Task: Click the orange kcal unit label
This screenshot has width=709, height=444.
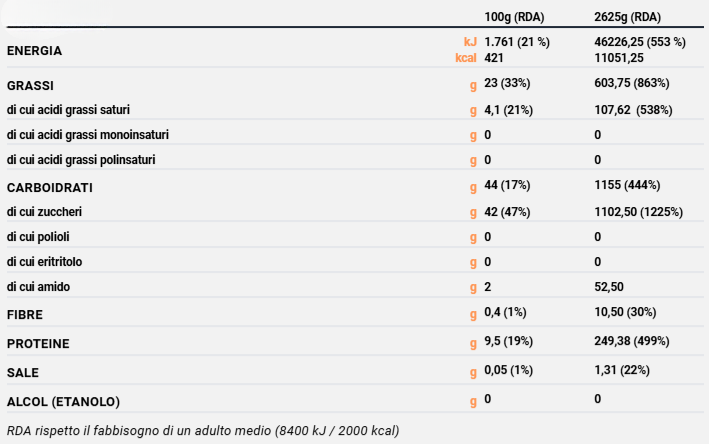Action: pos(465,58)
